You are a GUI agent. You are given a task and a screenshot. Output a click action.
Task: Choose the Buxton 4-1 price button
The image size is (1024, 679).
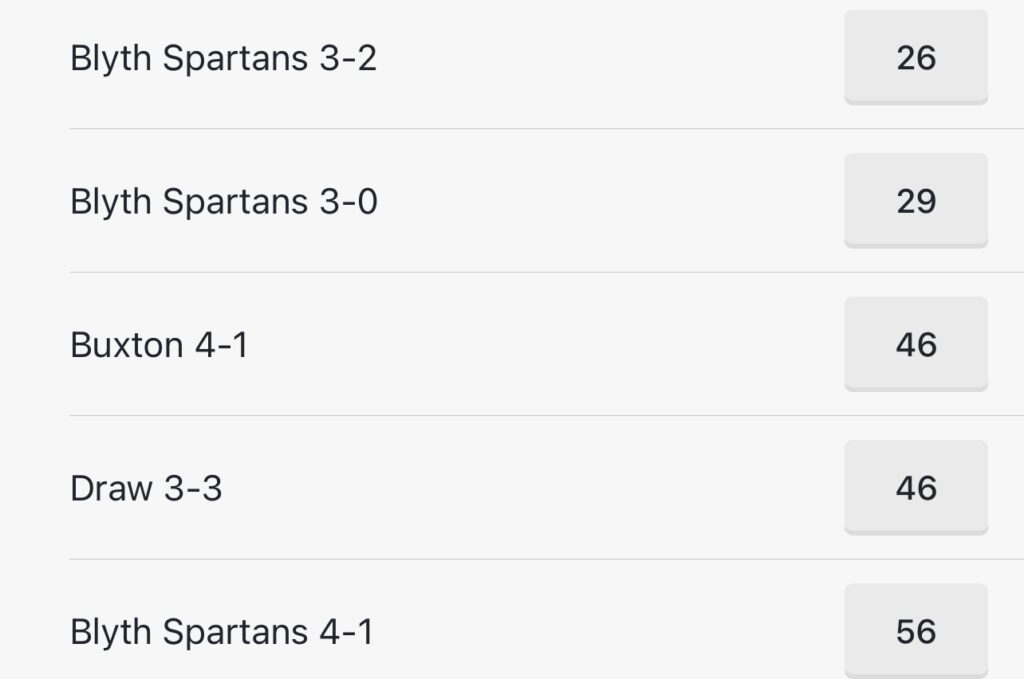coord(915,345)
